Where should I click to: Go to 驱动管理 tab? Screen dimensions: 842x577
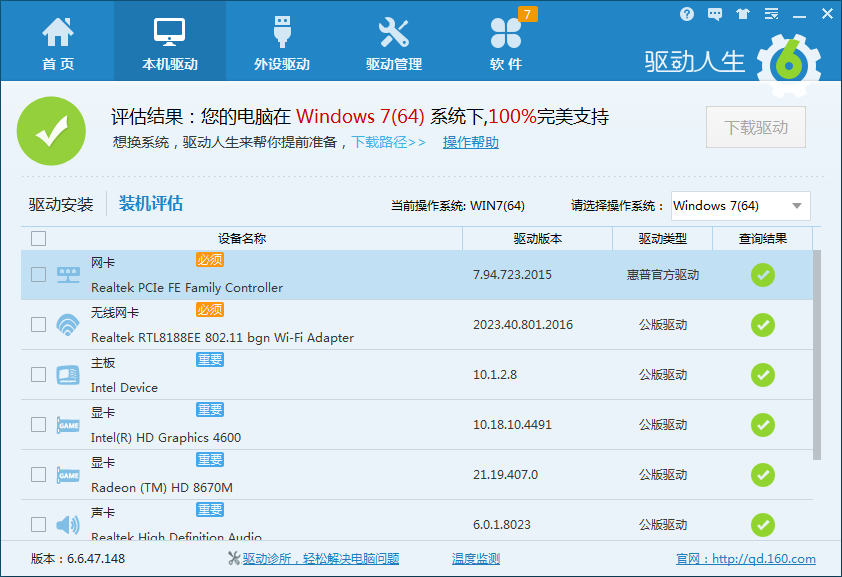[394, 43]
